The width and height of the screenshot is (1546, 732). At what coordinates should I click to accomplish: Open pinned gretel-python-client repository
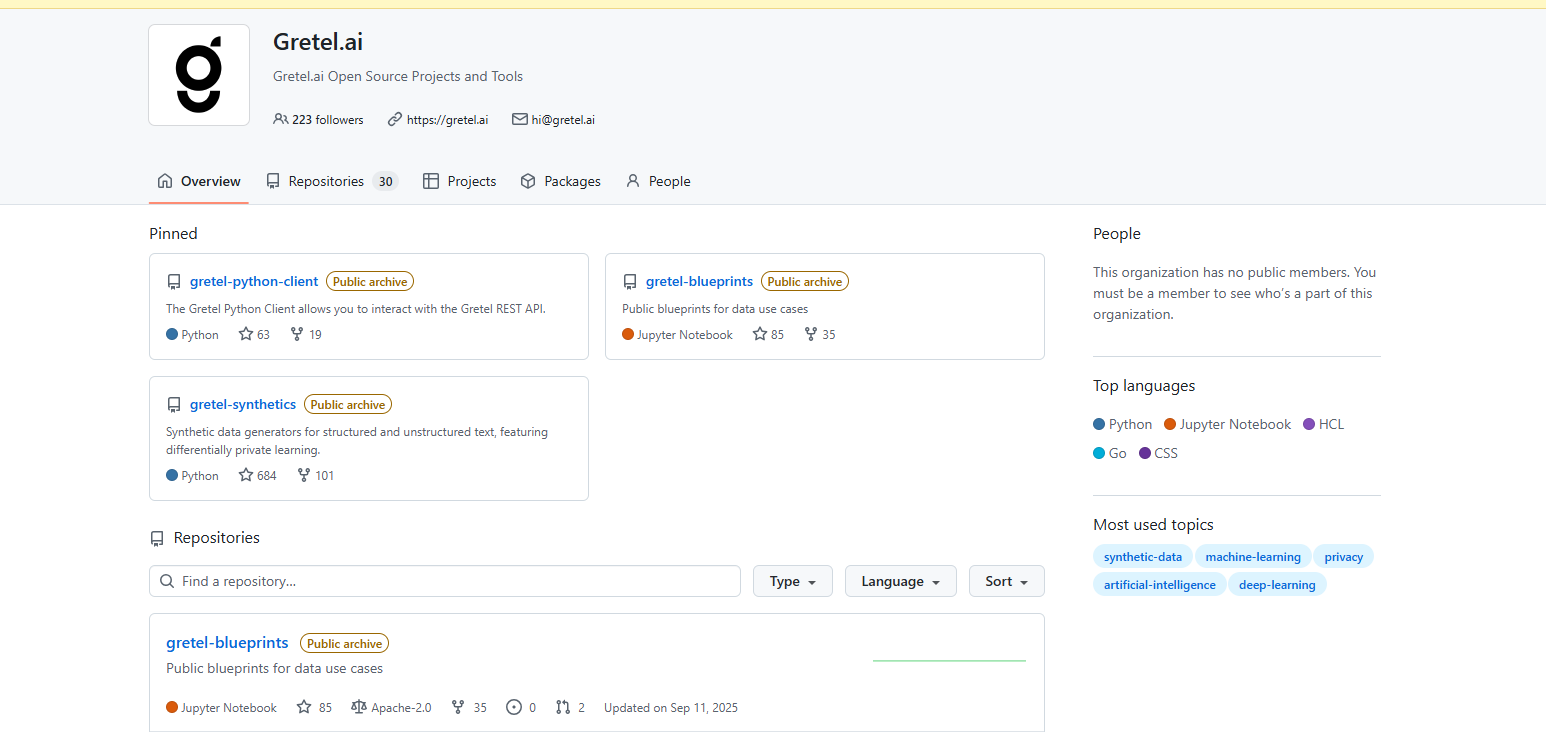point(254,281)
